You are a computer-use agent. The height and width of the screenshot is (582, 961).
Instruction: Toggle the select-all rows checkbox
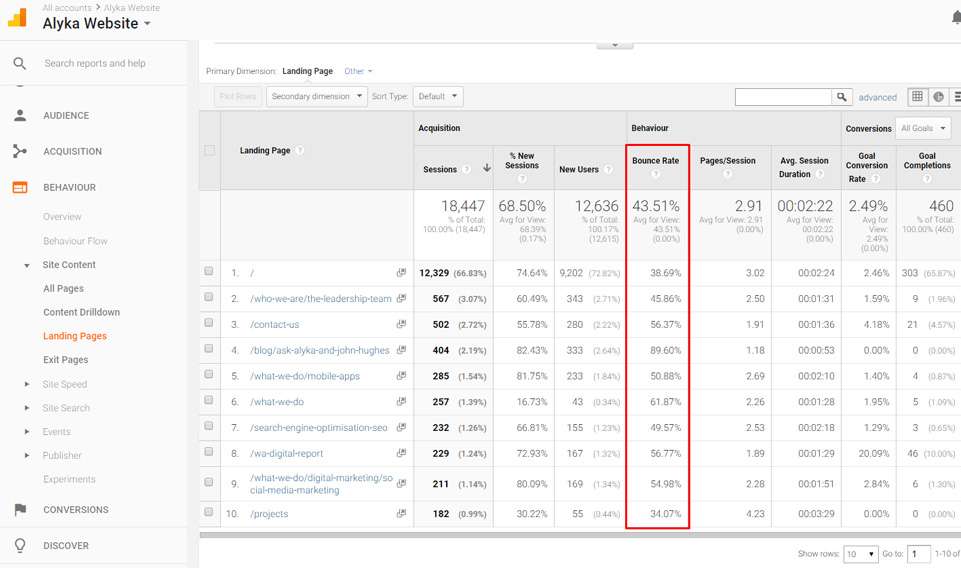(210, 150)
